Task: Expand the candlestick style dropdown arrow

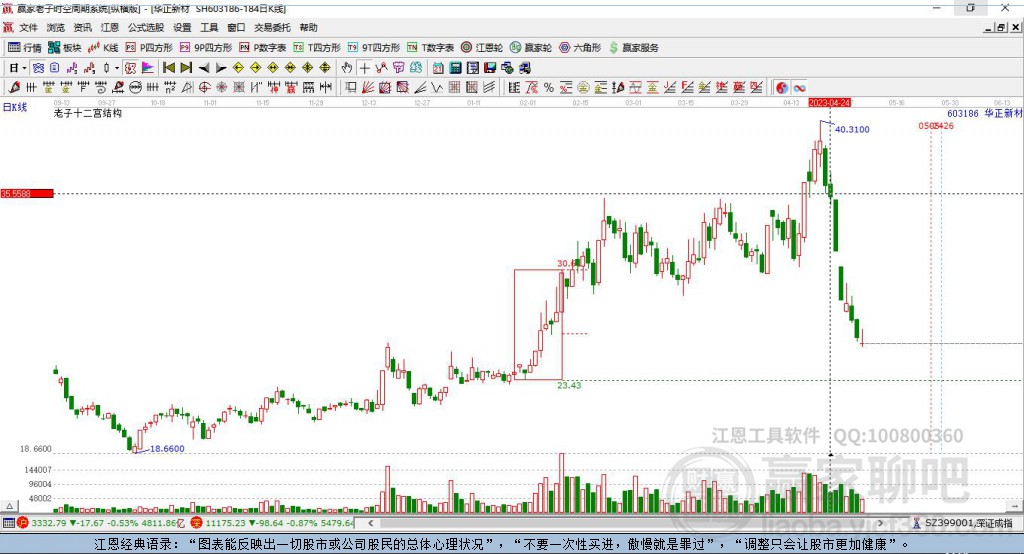Action: (x=117, y=68)
